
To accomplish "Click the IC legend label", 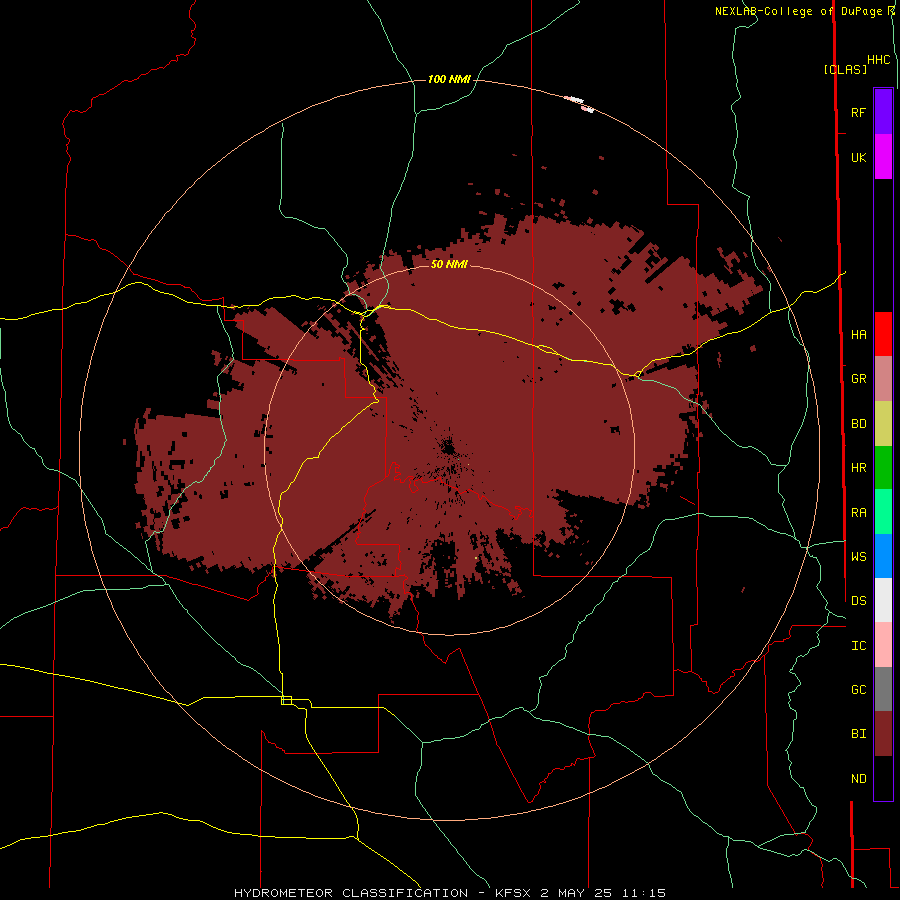I will point(858,646).
